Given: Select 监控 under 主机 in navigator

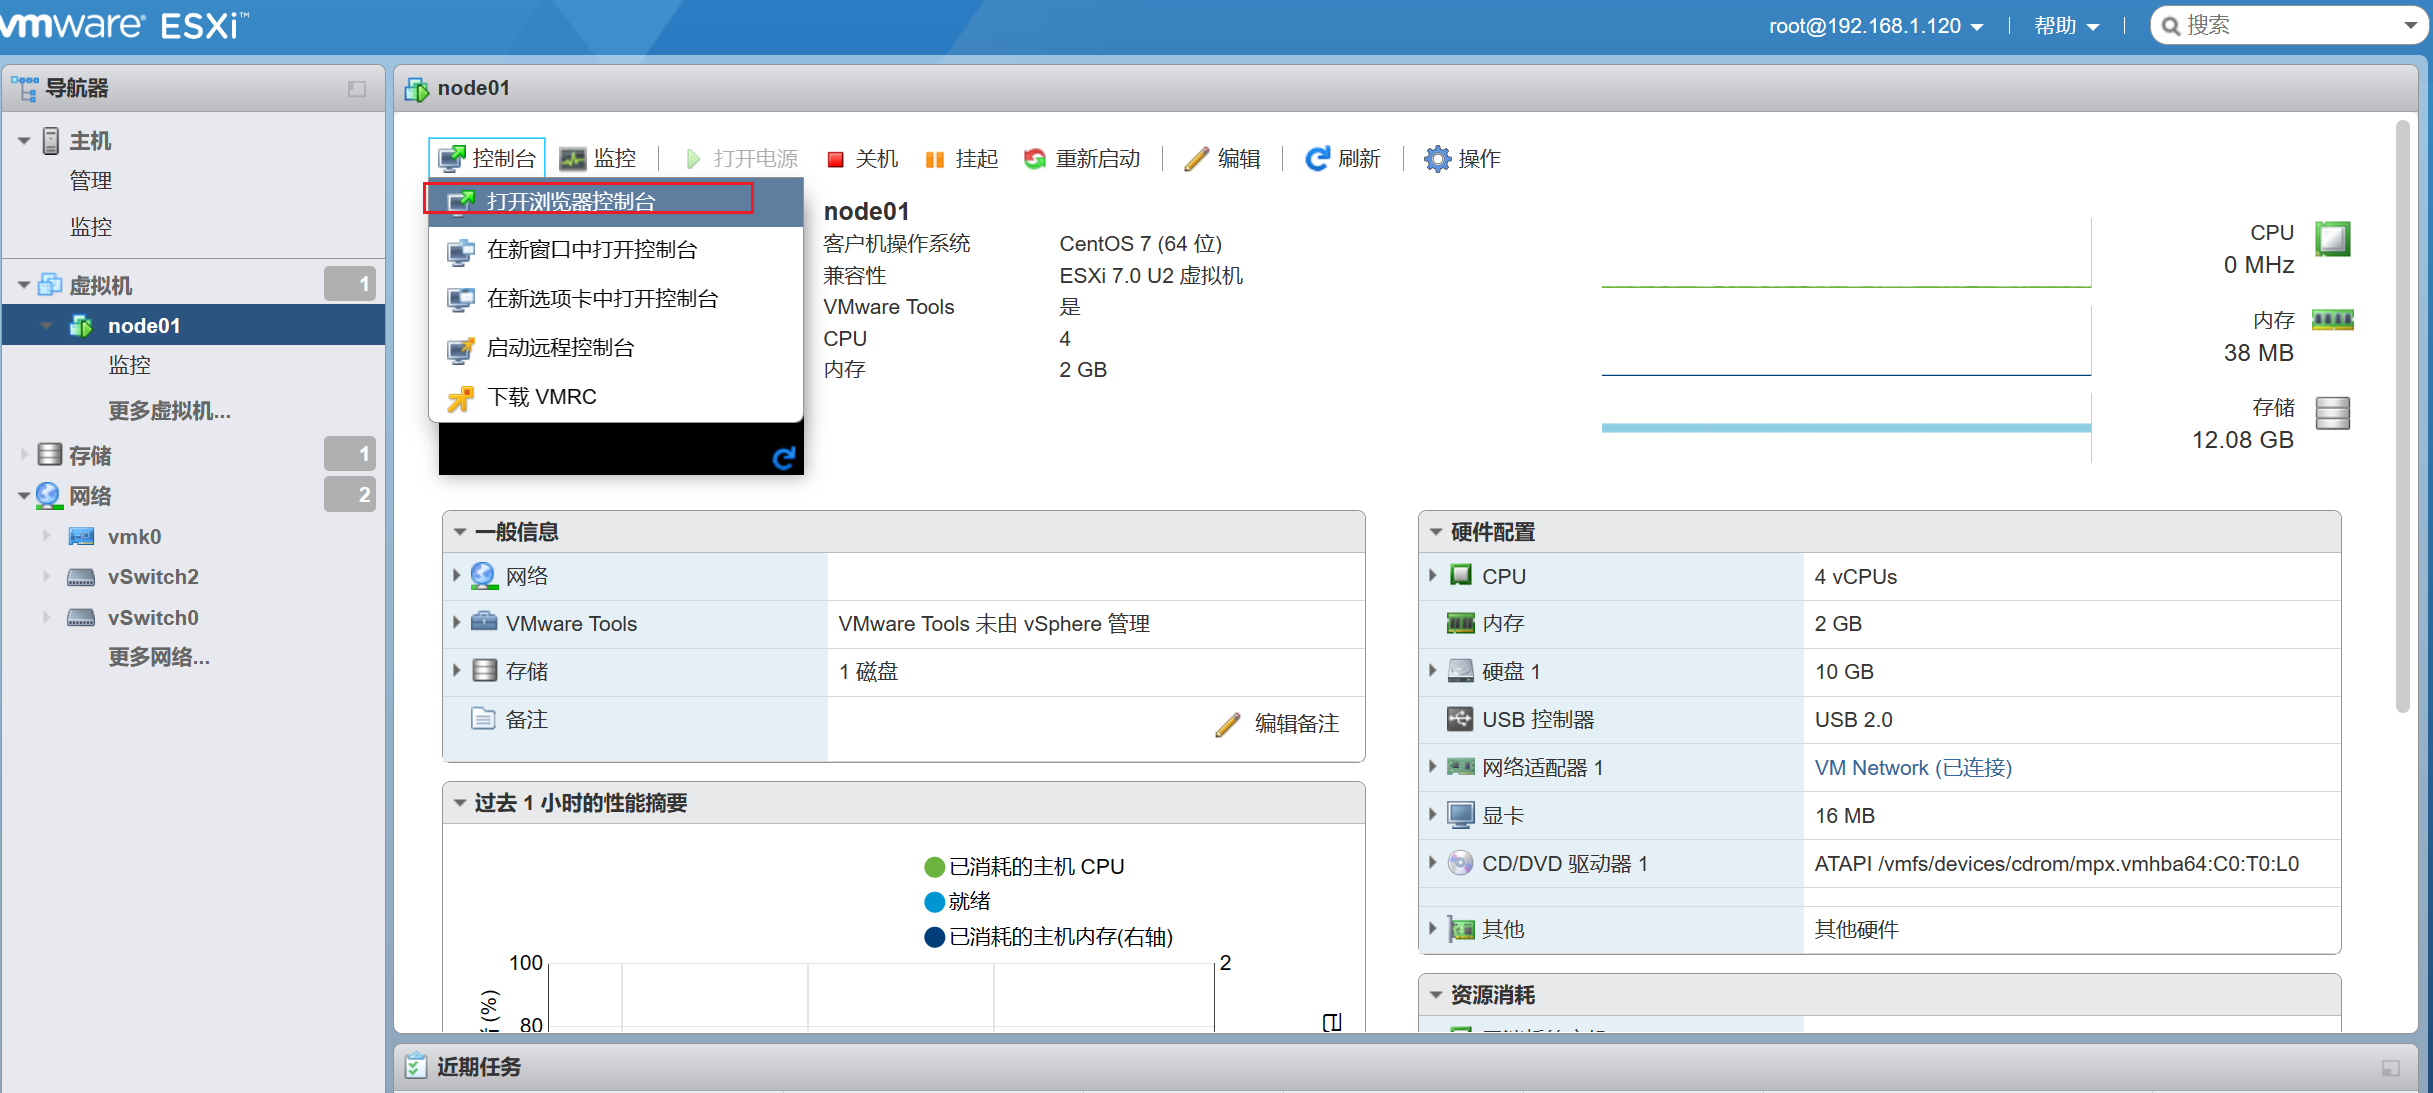Looking at the screenshot, I should click(x=91, y=227).
